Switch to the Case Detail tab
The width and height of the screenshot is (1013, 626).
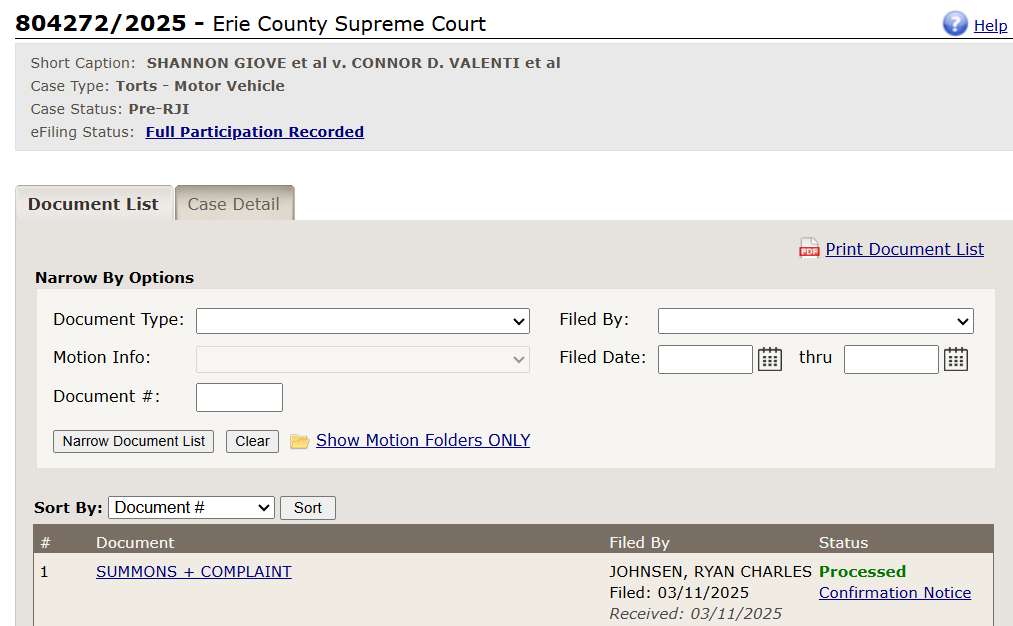pyautogui.click(x=234, y=204)
